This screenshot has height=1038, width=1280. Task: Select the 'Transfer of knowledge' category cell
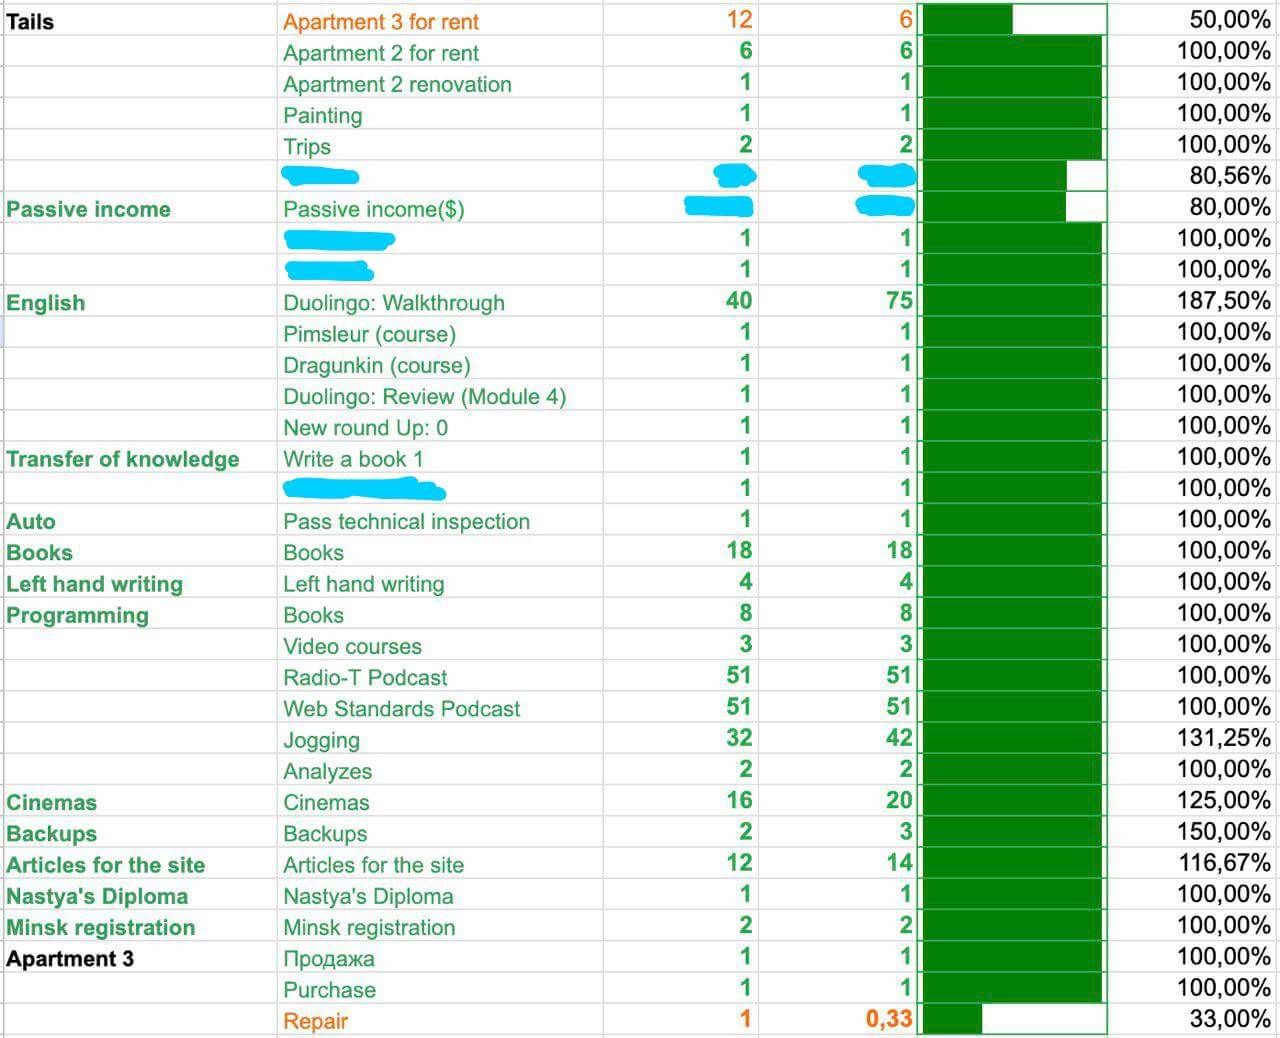coord(140,458)
